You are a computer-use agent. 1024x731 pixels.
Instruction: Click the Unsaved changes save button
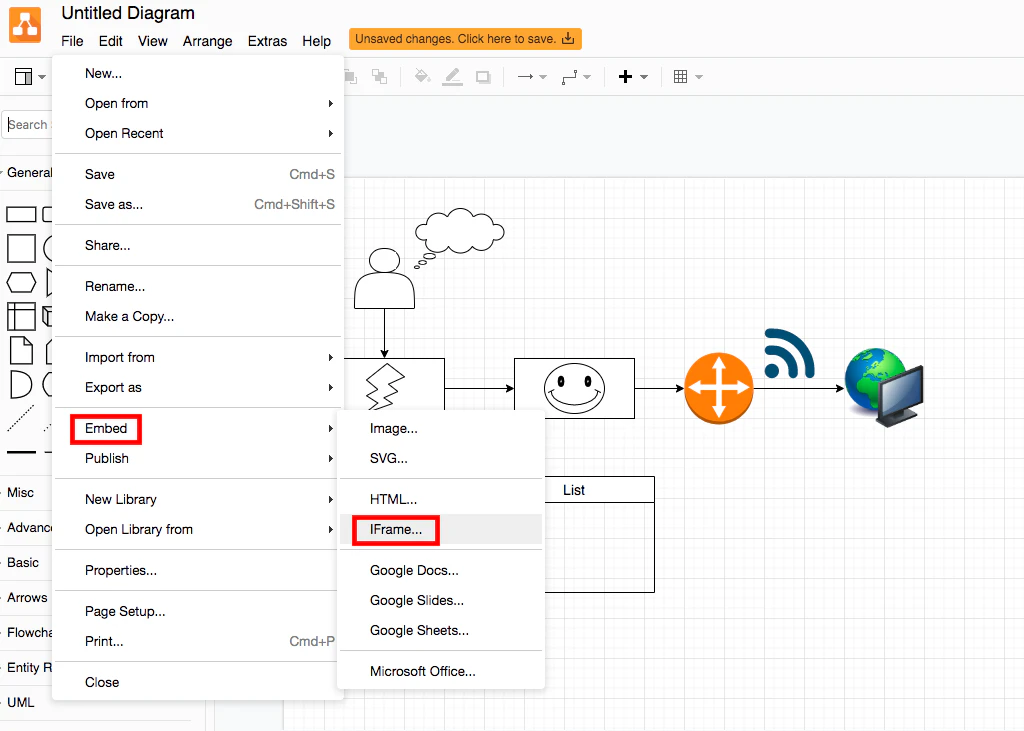pos(465,39)
